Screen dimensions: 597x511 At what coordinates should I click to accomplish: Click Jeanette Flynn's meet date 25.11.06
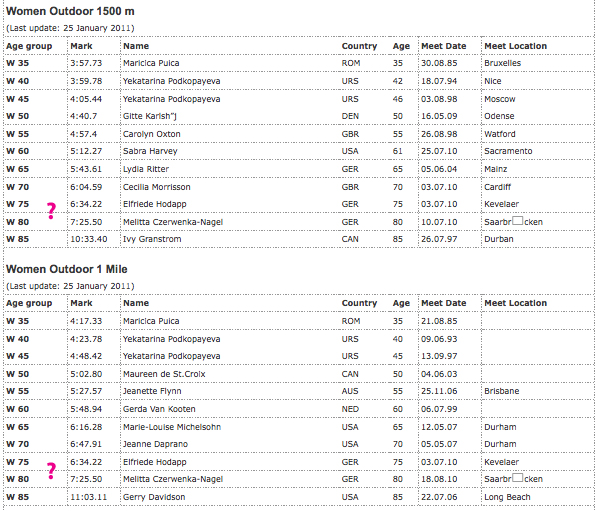439,391
